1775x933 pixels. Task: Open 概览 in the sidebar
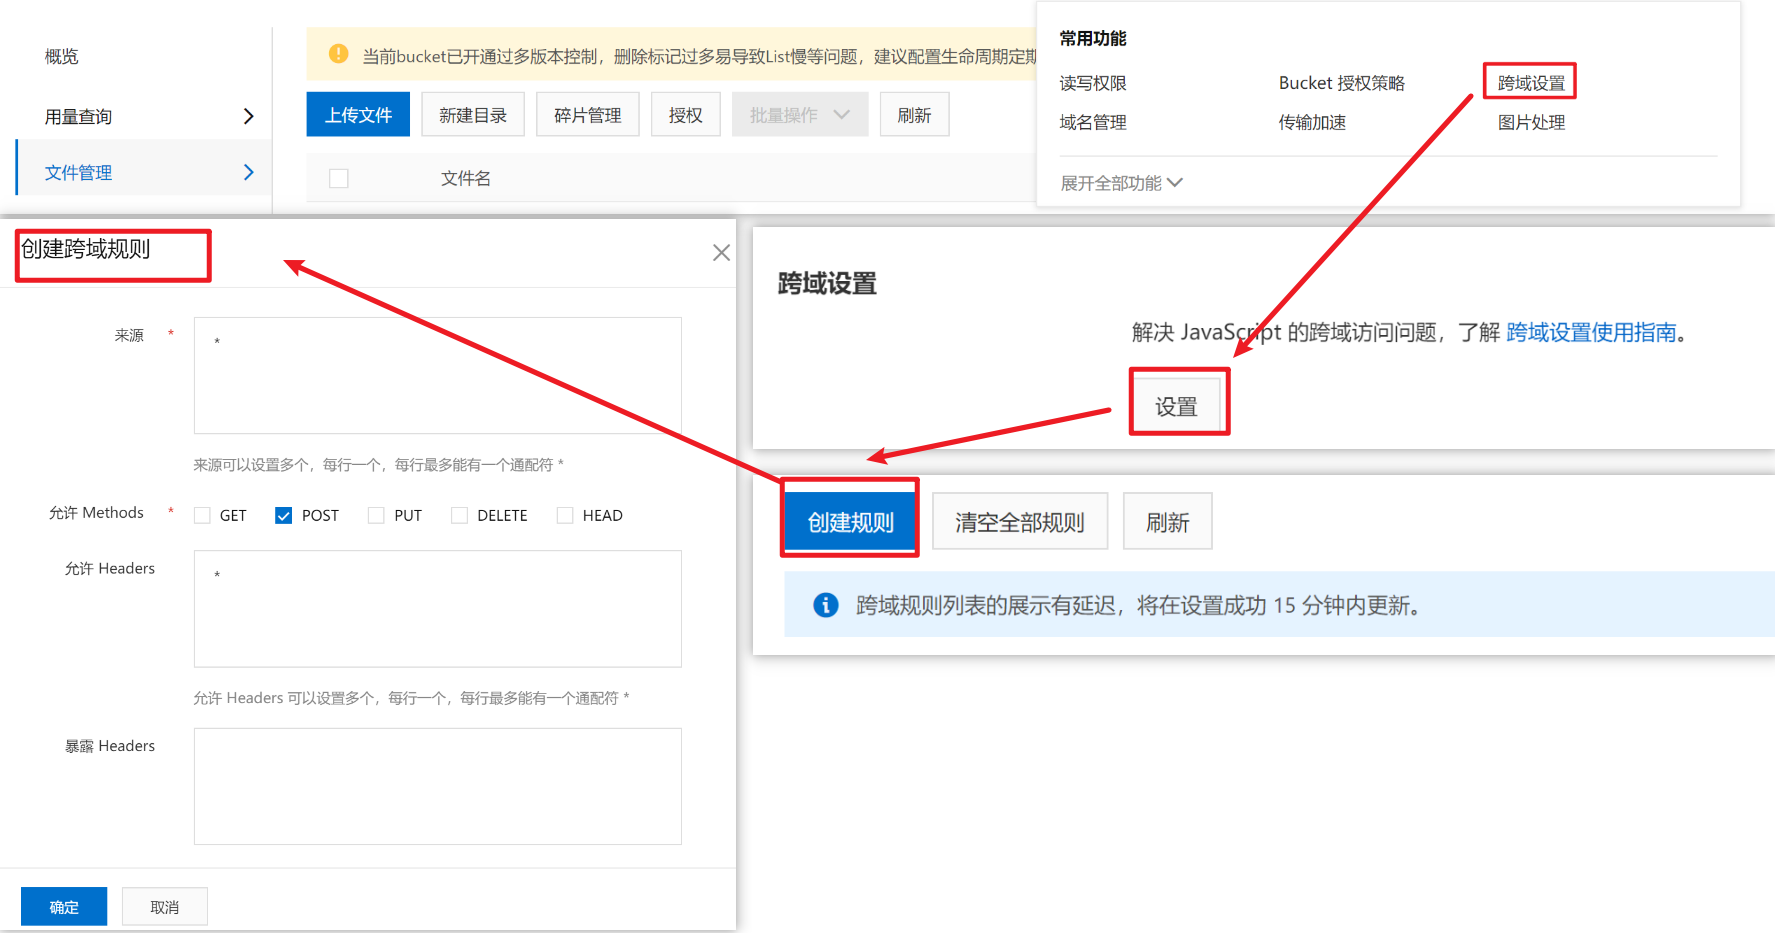coord(62,57)
